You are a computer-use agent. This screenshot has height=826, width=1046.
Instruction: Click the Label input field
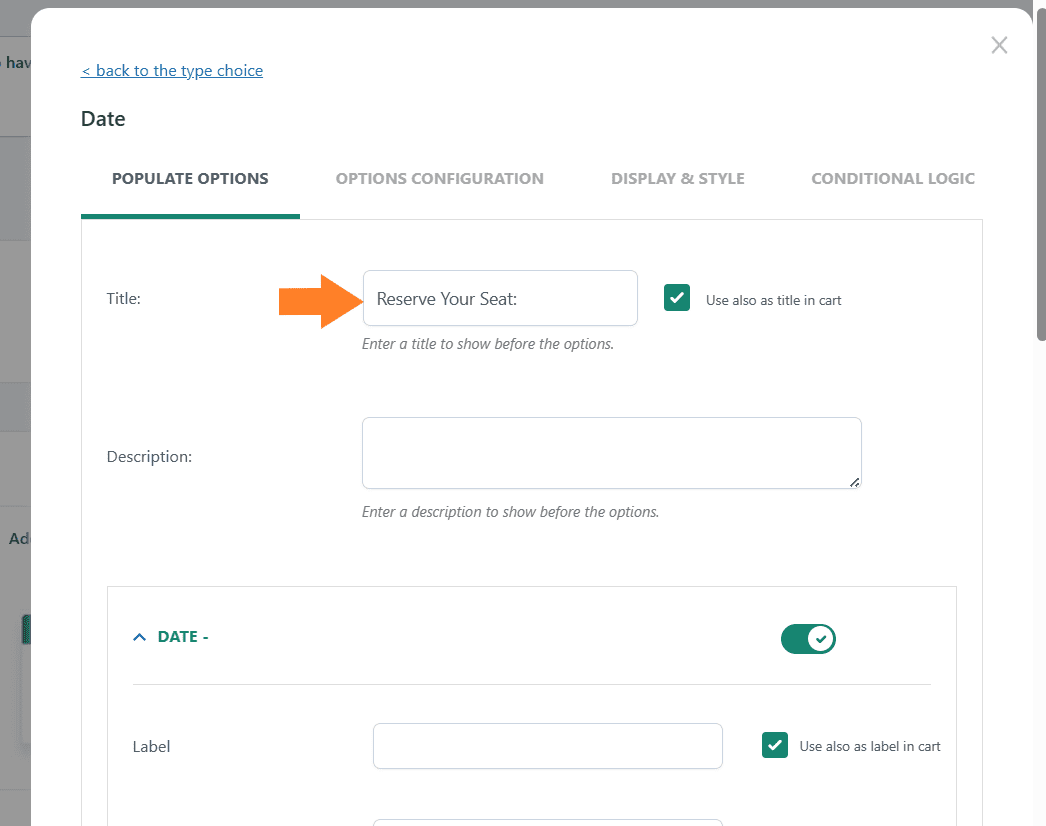[x=548, y=746]
